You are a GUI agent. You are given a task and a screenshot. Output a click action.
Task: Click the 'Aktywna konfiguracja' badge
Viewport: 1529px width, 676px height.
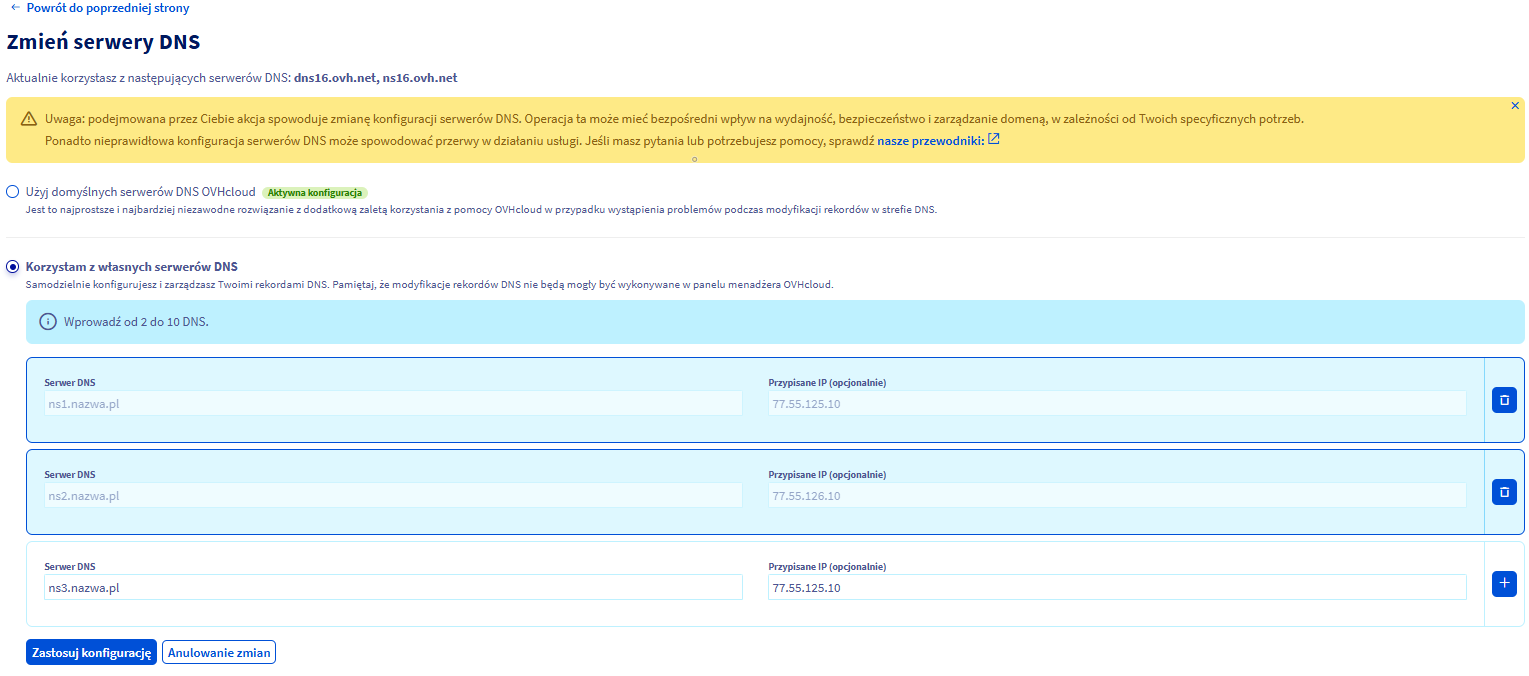coord(314,192)
